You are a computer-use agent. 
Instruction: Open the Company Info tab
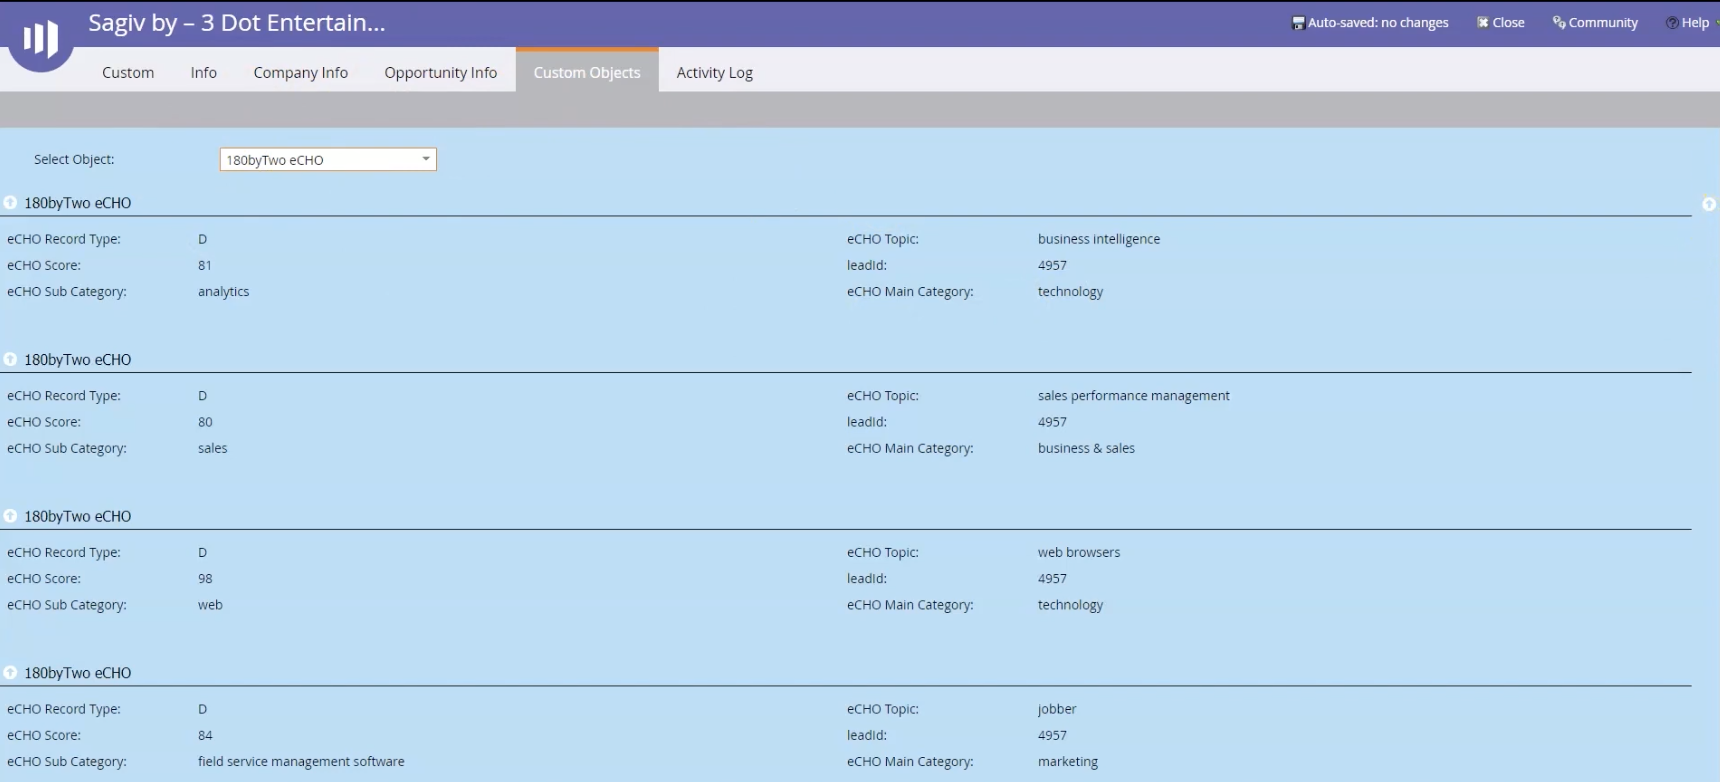tap(301, 72)
